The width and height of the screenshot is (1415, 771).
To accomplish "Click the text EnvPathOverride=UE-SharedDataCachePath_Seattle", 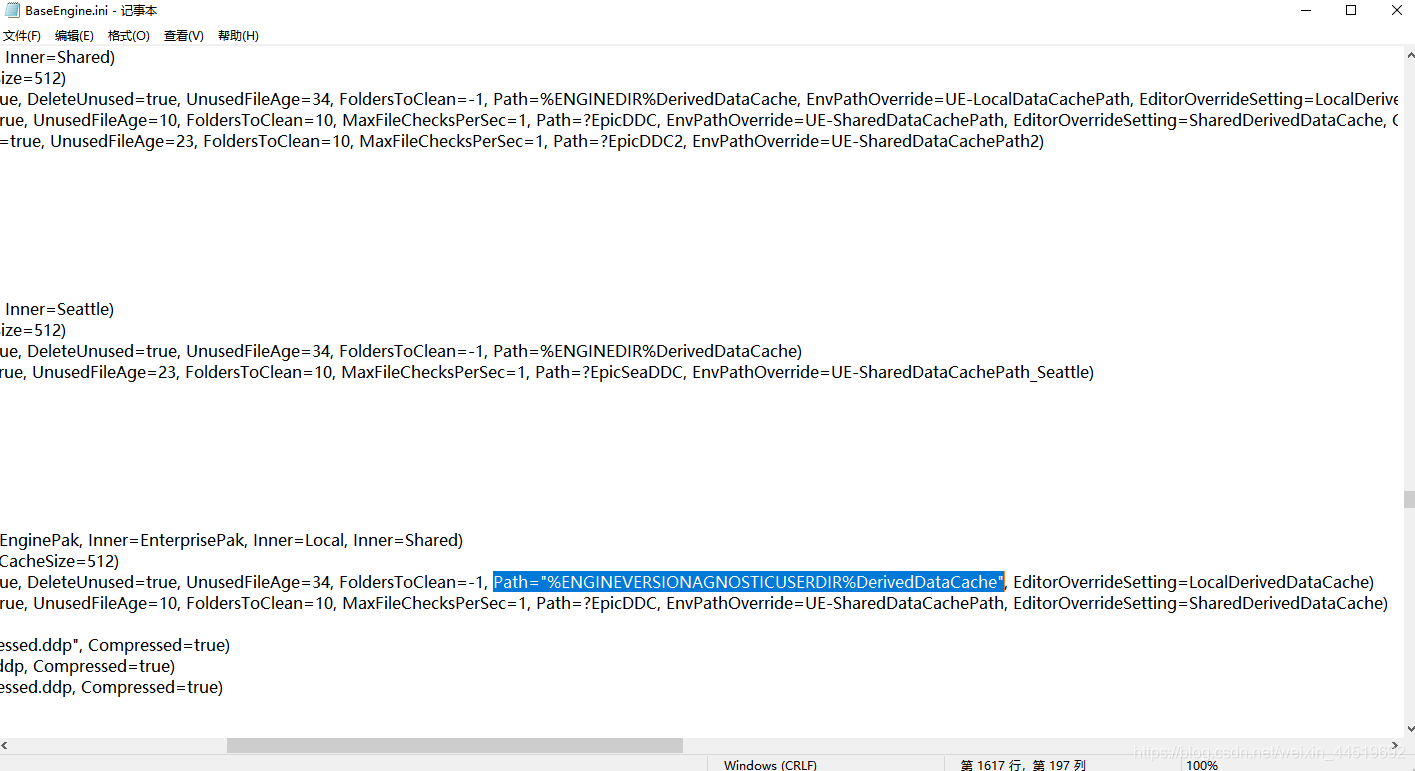I will click(893, 372).
